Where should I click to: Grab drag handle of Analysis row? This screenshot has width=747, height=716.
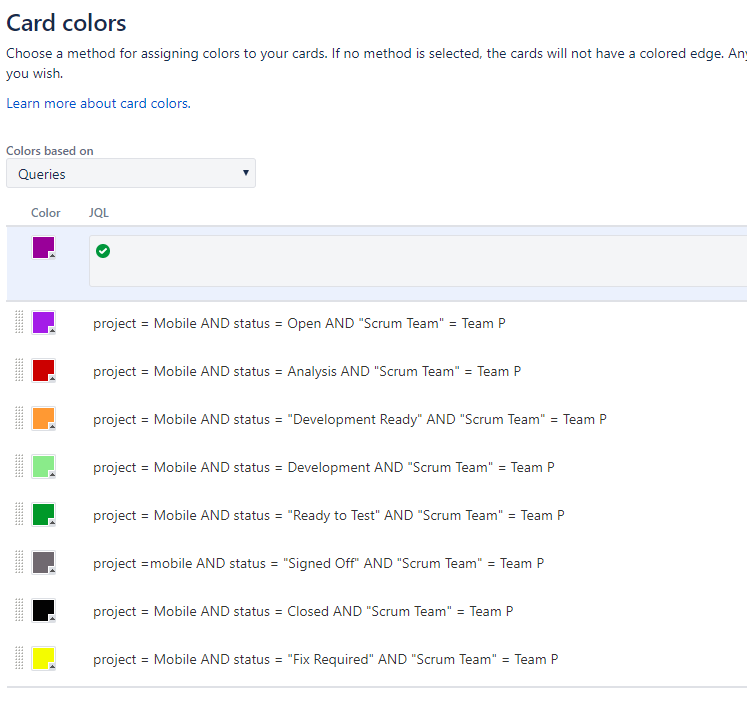(x=19, y=370)
